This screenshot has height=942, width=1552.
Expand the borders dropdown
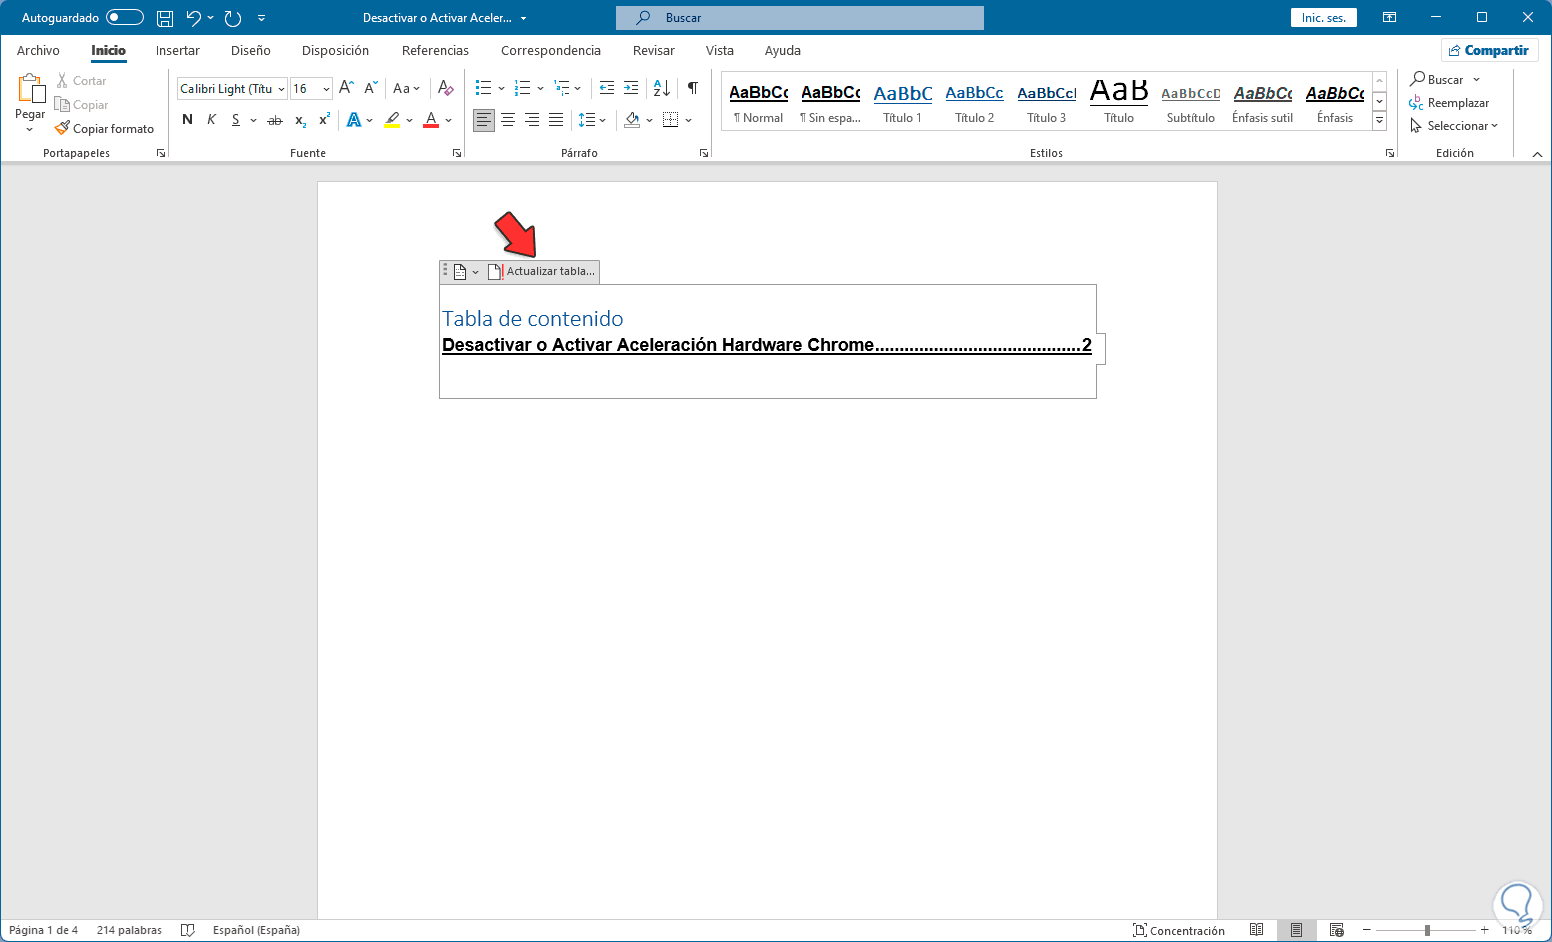689,120
